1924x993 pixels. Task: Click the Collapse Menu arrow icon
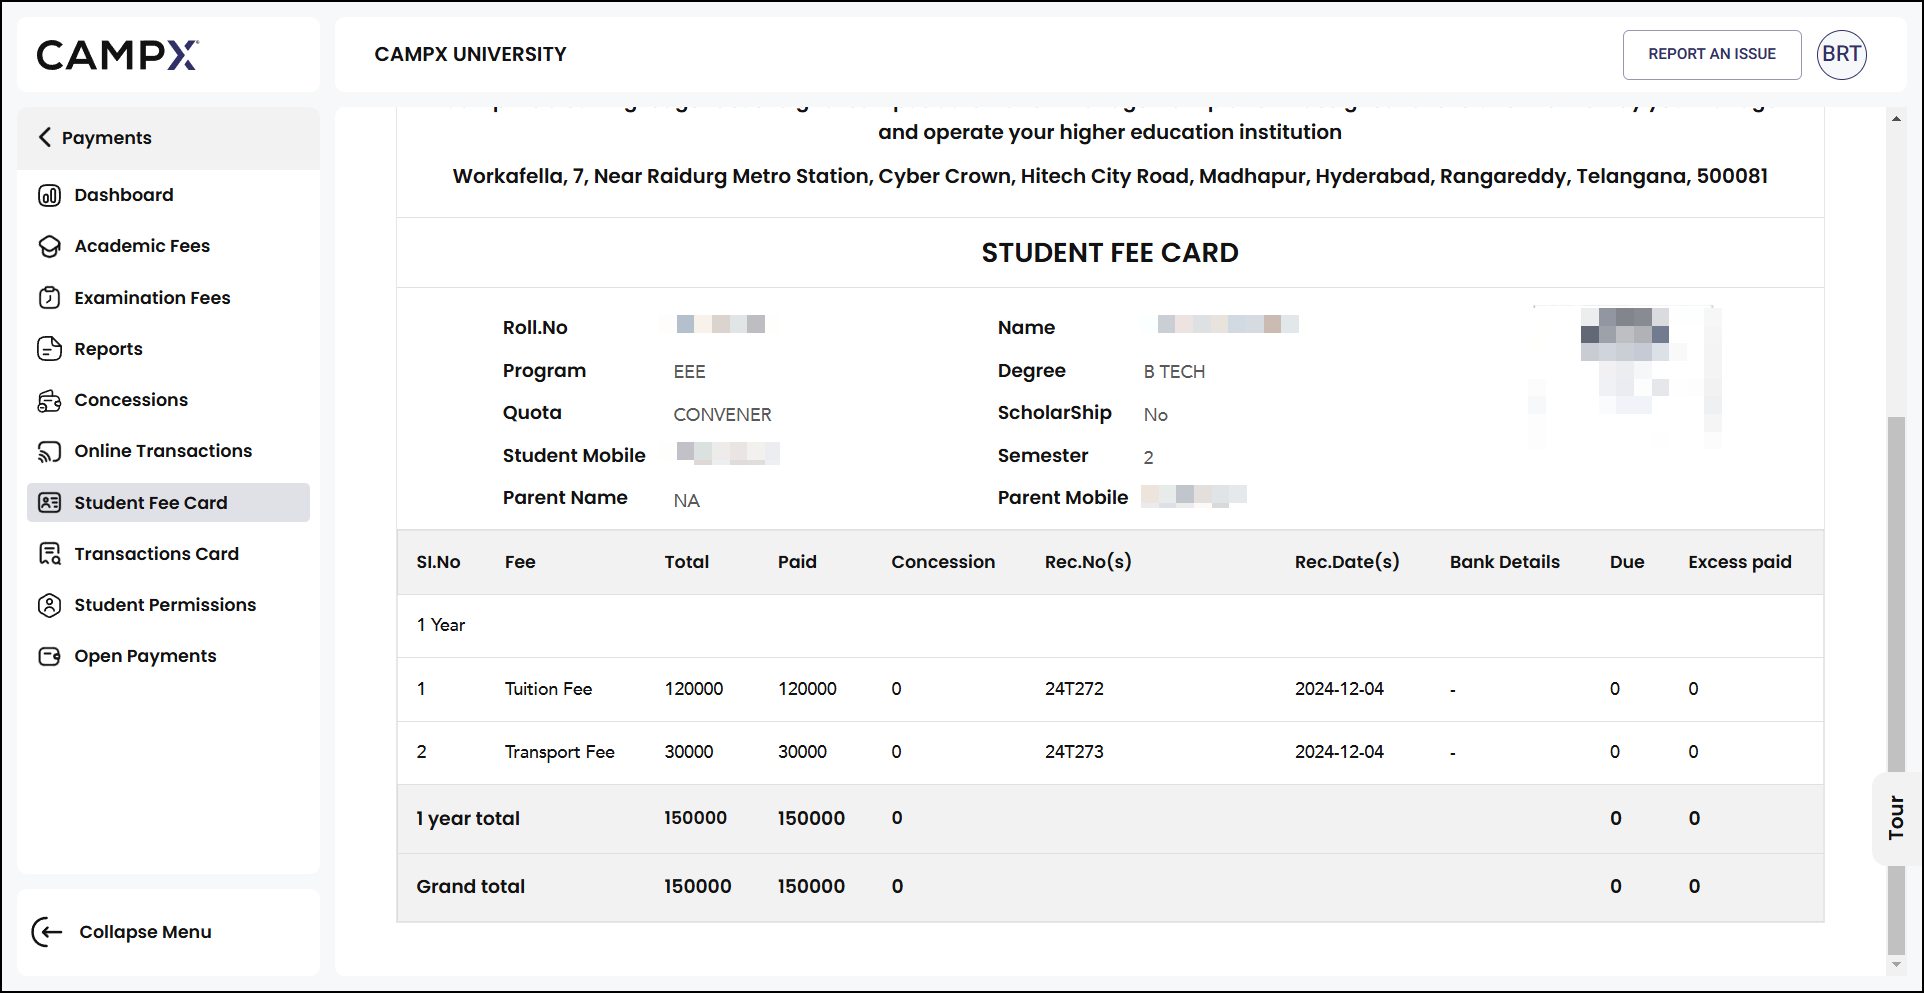[x=47, y=932]
